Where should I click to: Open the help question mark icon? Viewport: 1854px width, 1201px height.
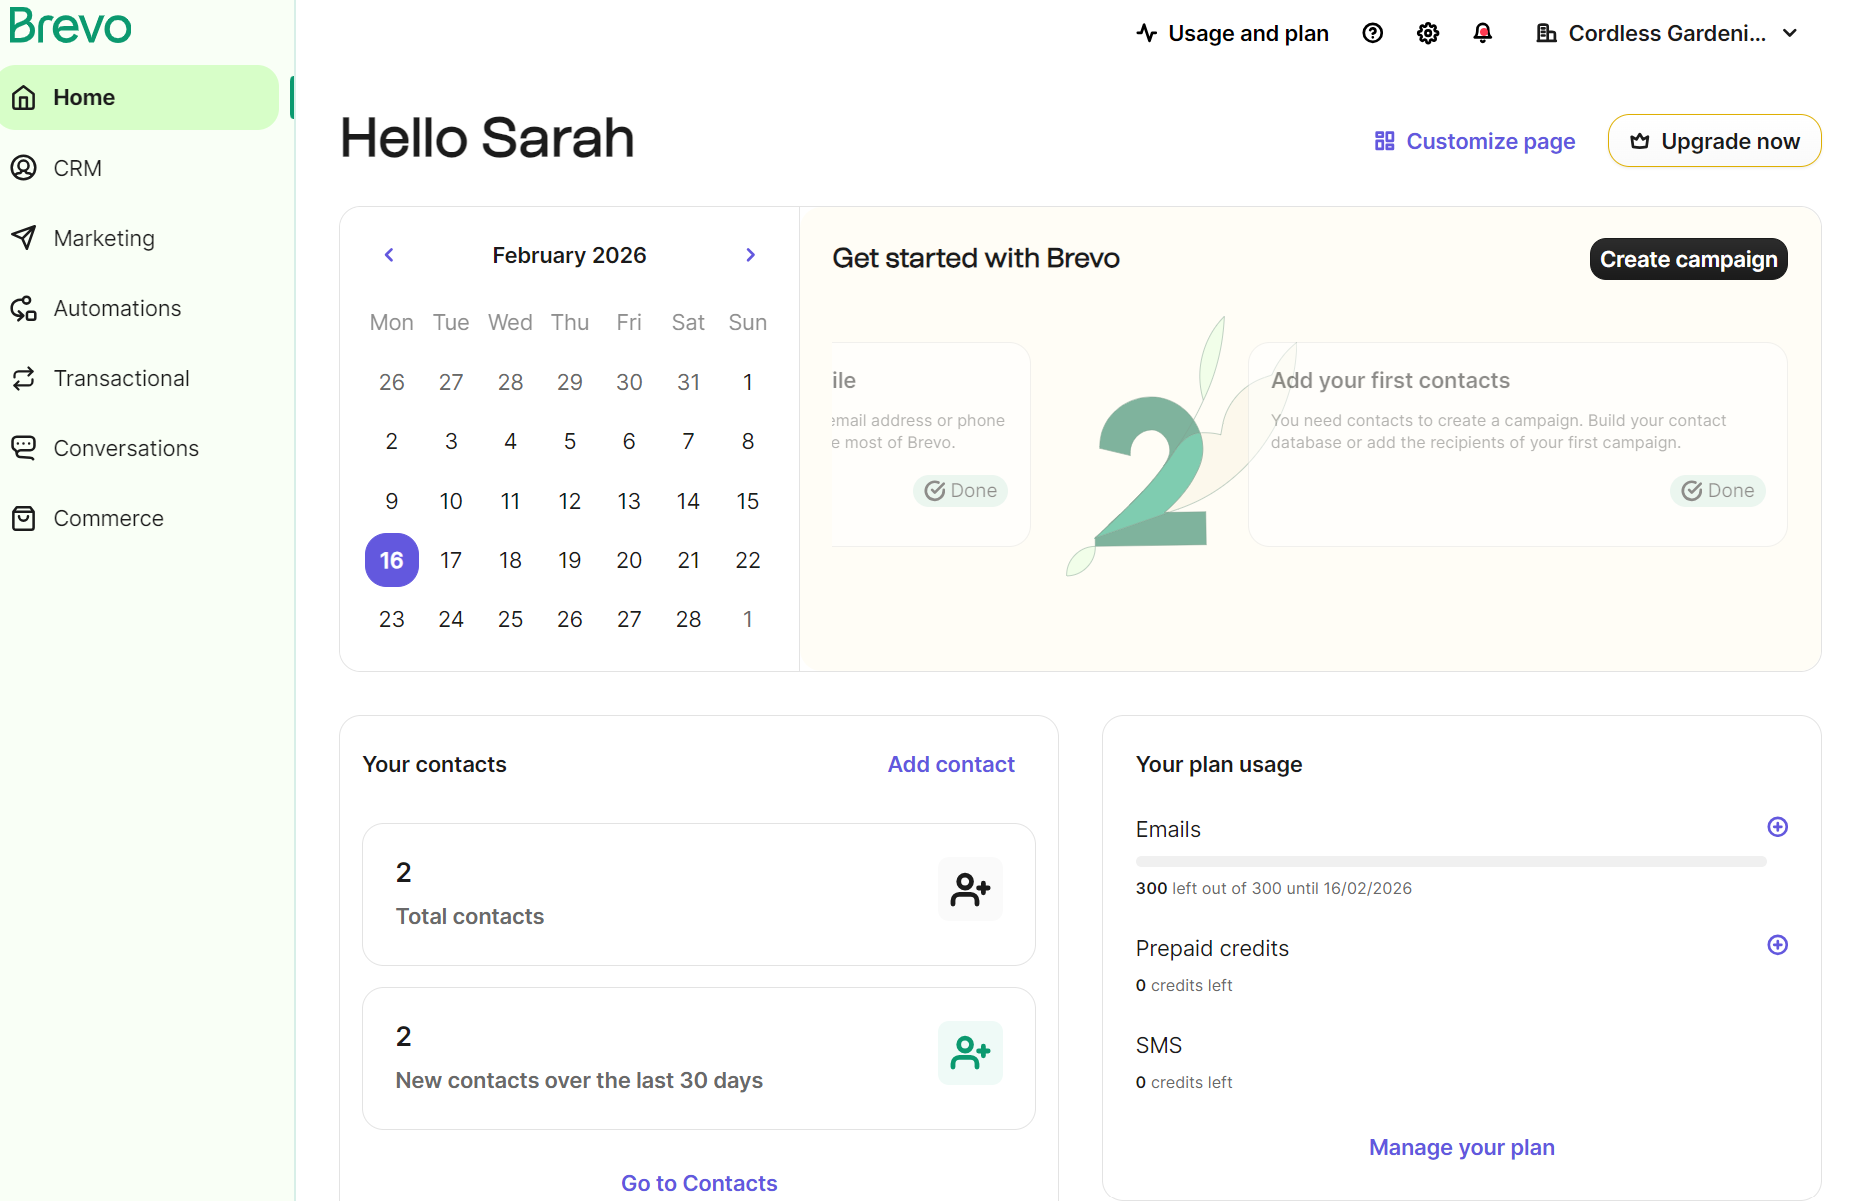coord(1372,32)
